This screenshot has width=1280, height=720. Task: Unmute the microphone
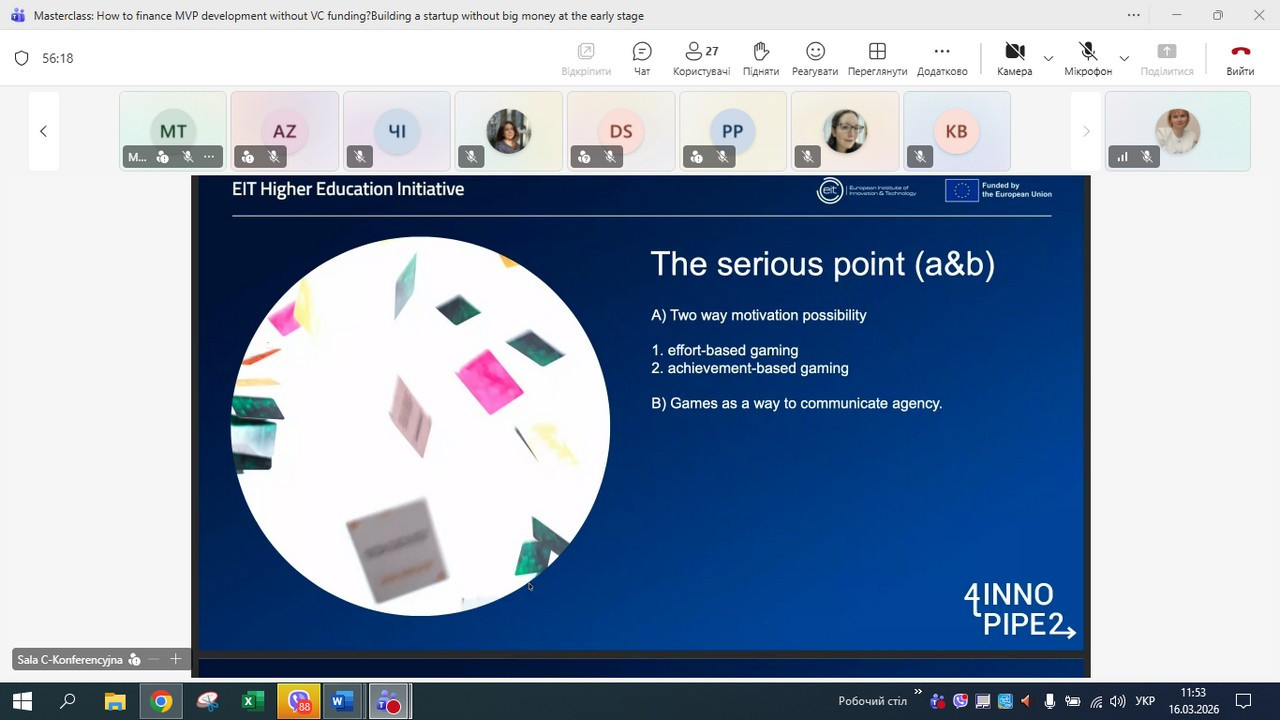(1087, 52)
